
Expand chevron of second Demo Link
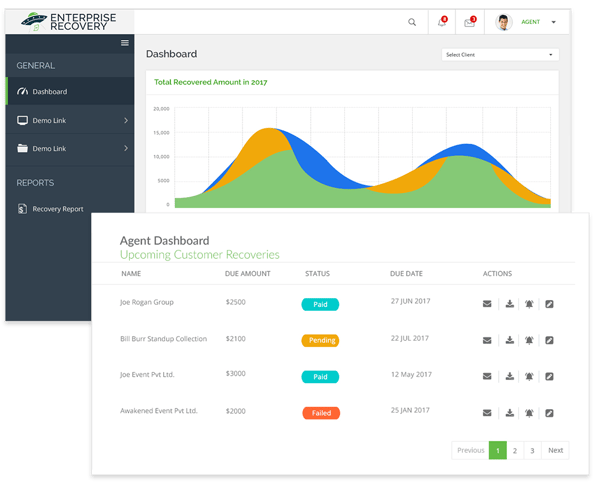[126, 148]
